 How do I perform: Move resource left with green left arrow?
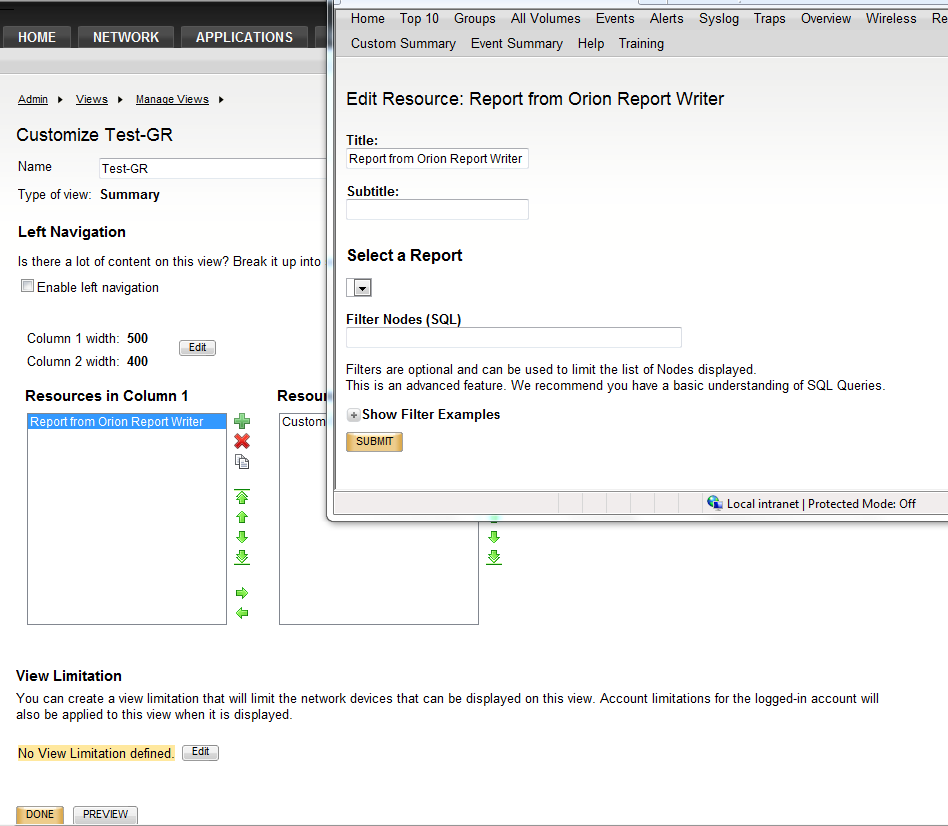pos(242,613)
